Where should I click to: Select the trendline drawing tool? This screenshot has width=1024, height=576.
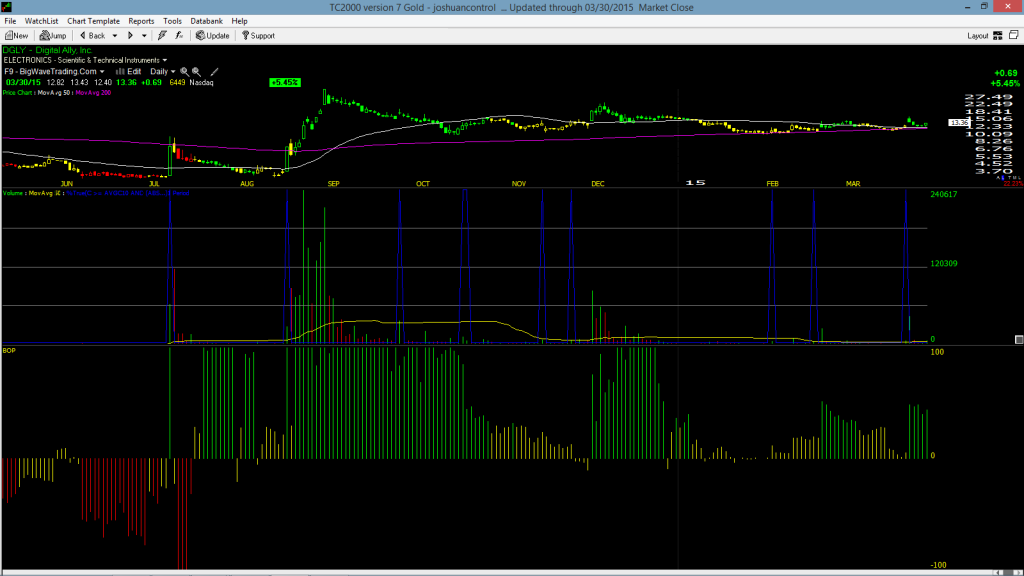[214, 72]
